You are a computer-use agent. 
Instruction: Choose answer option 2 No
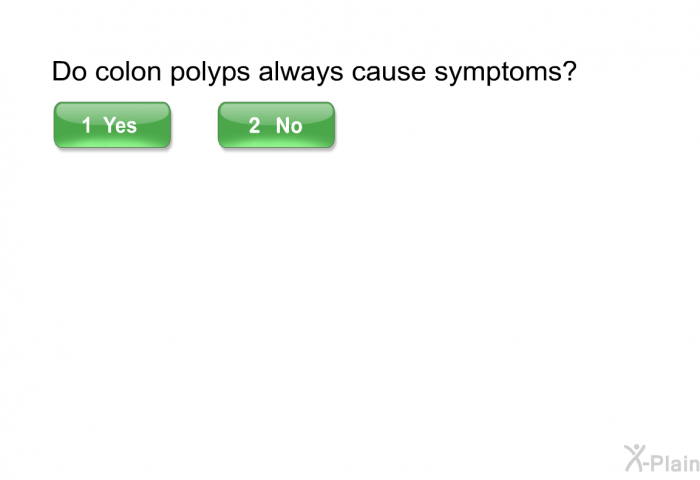point(276,125)
